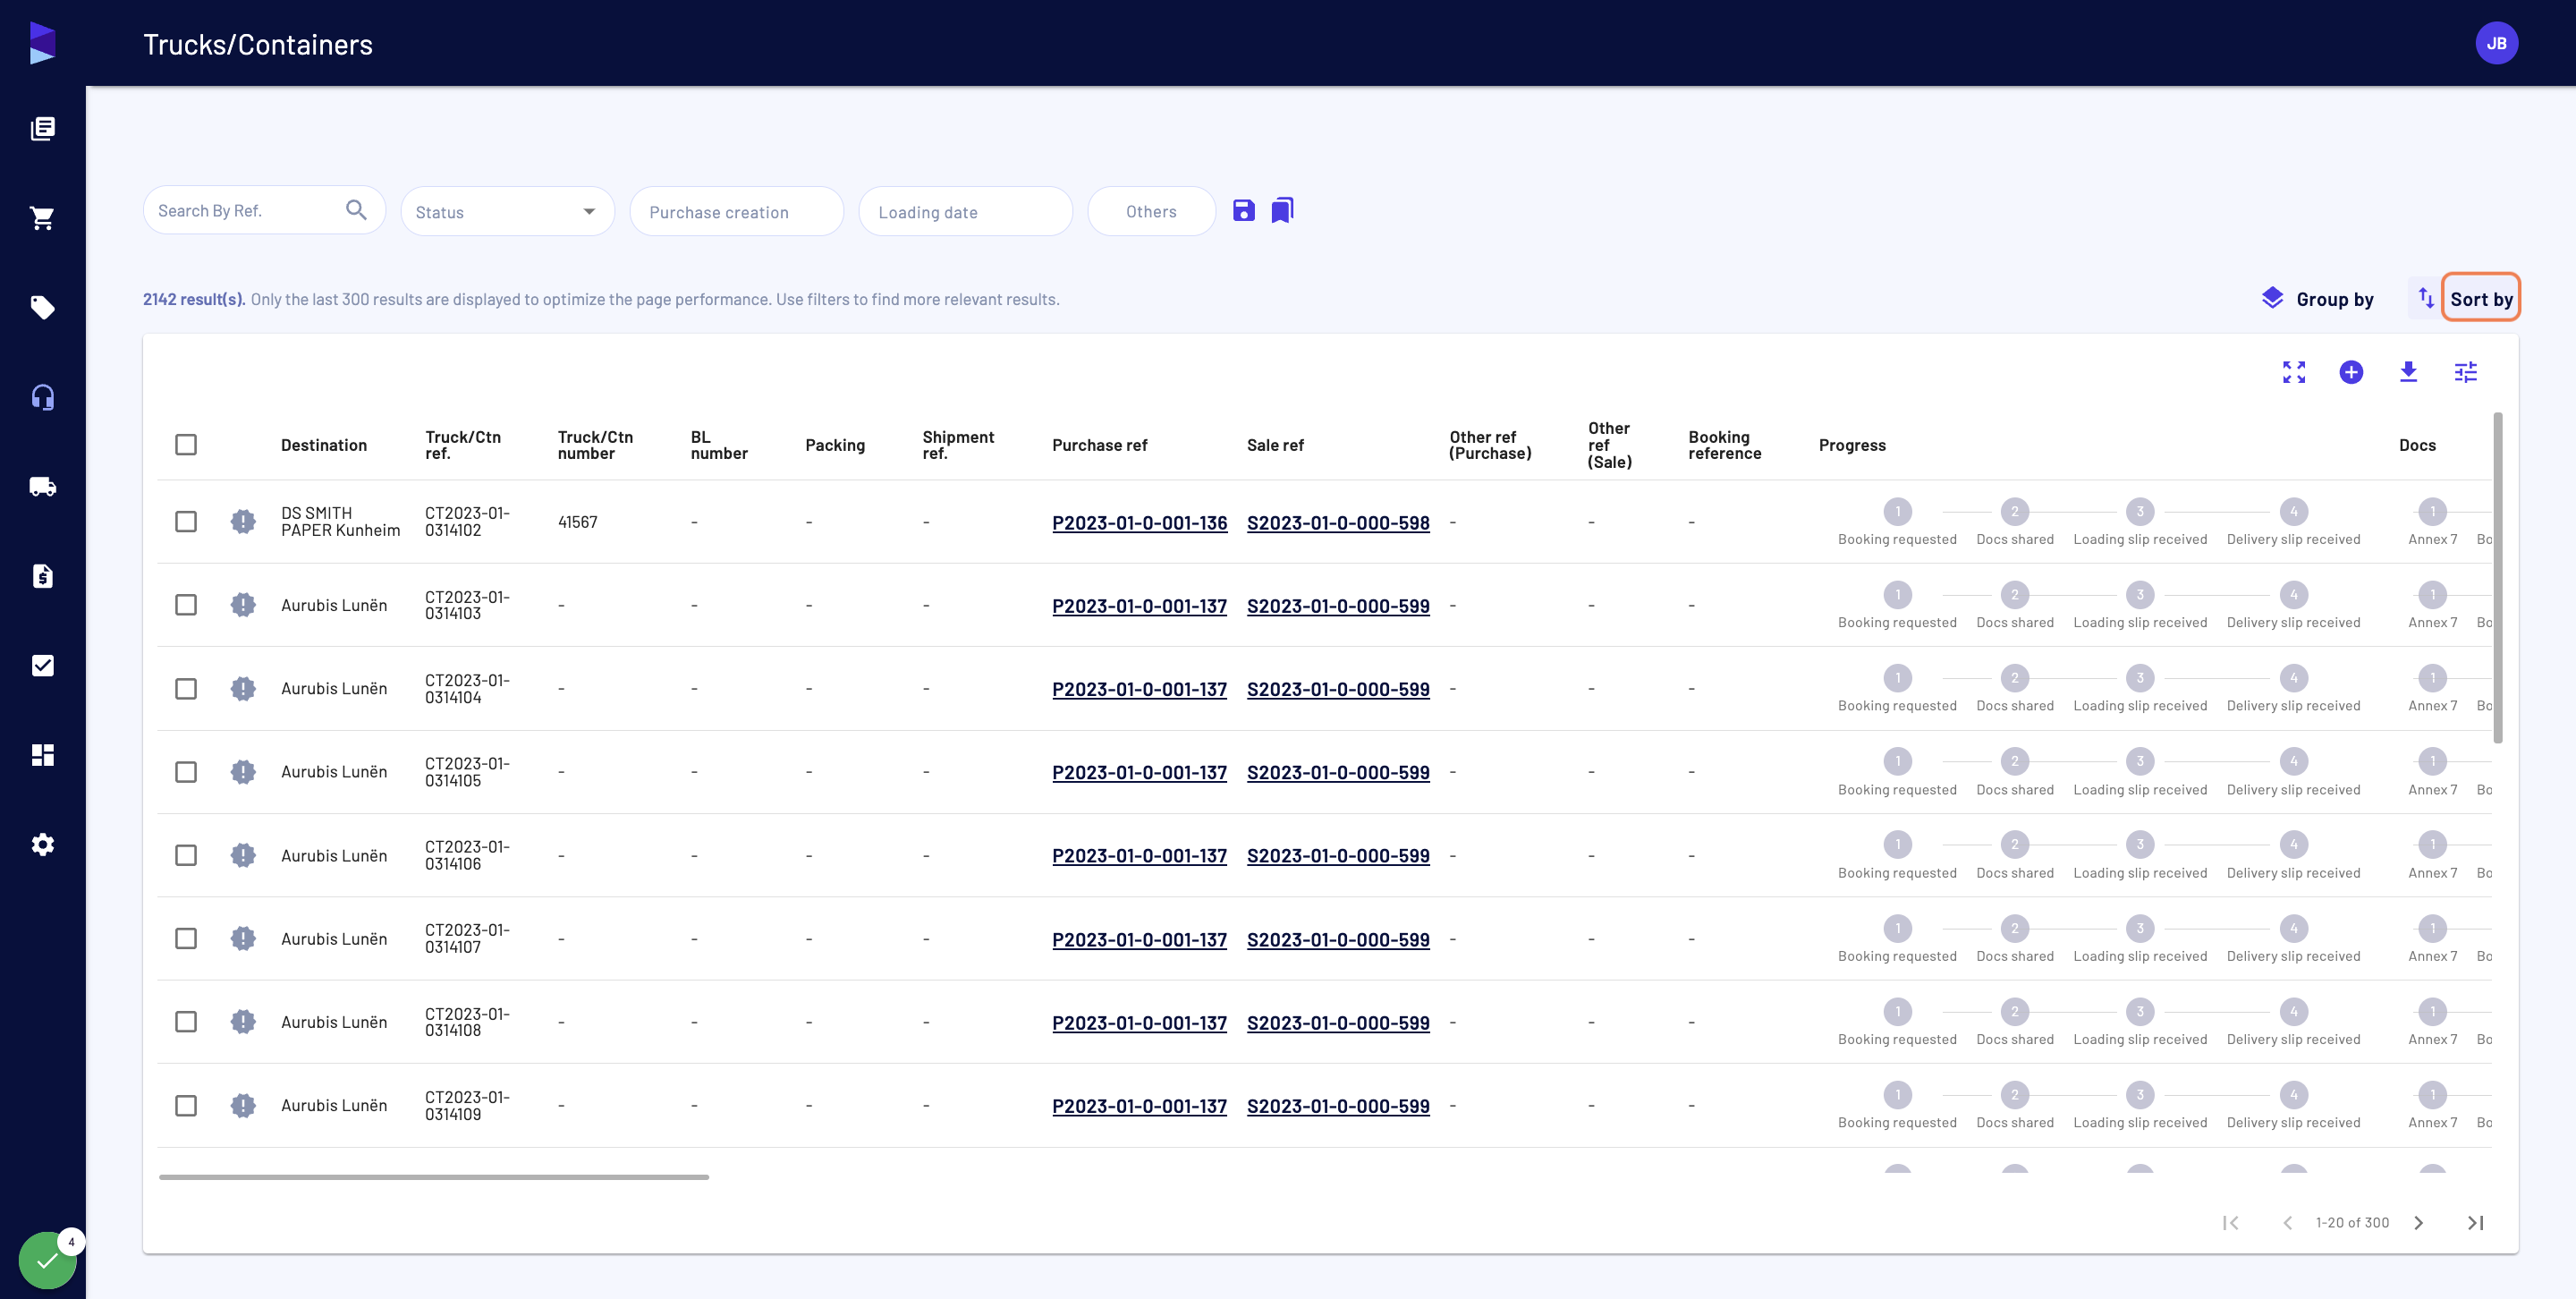Open the headset support sidebar icon
2576x1299 pixels.
(x=43, y=397)
